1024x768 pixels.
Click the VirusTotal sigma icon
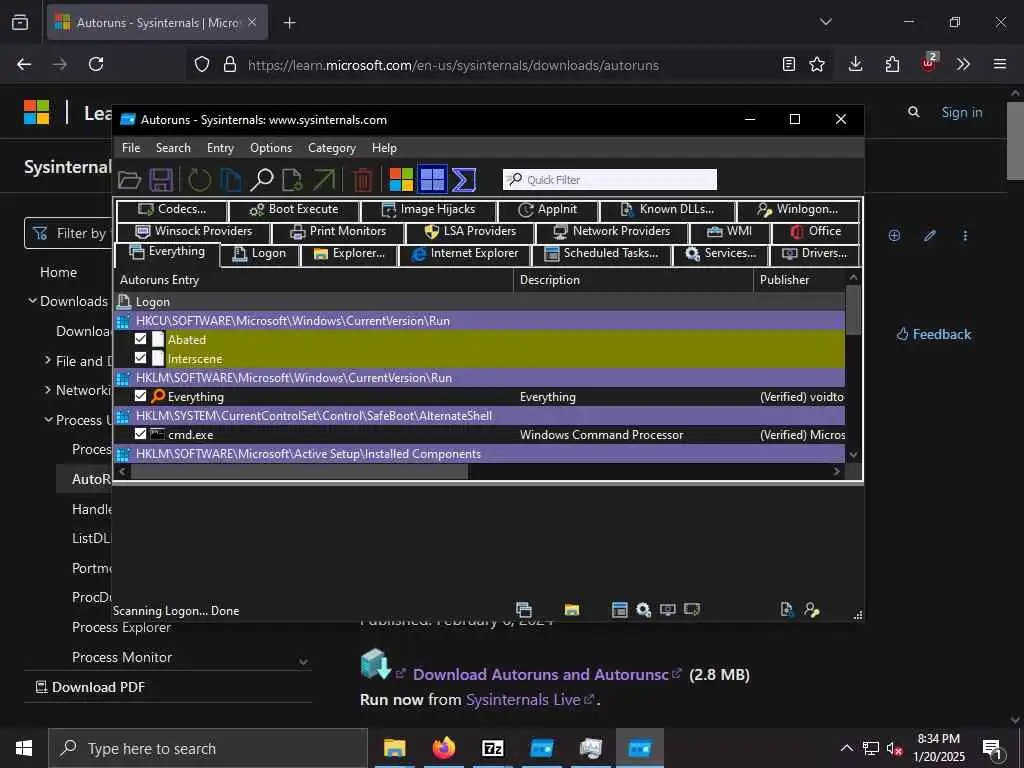(464, 180)
